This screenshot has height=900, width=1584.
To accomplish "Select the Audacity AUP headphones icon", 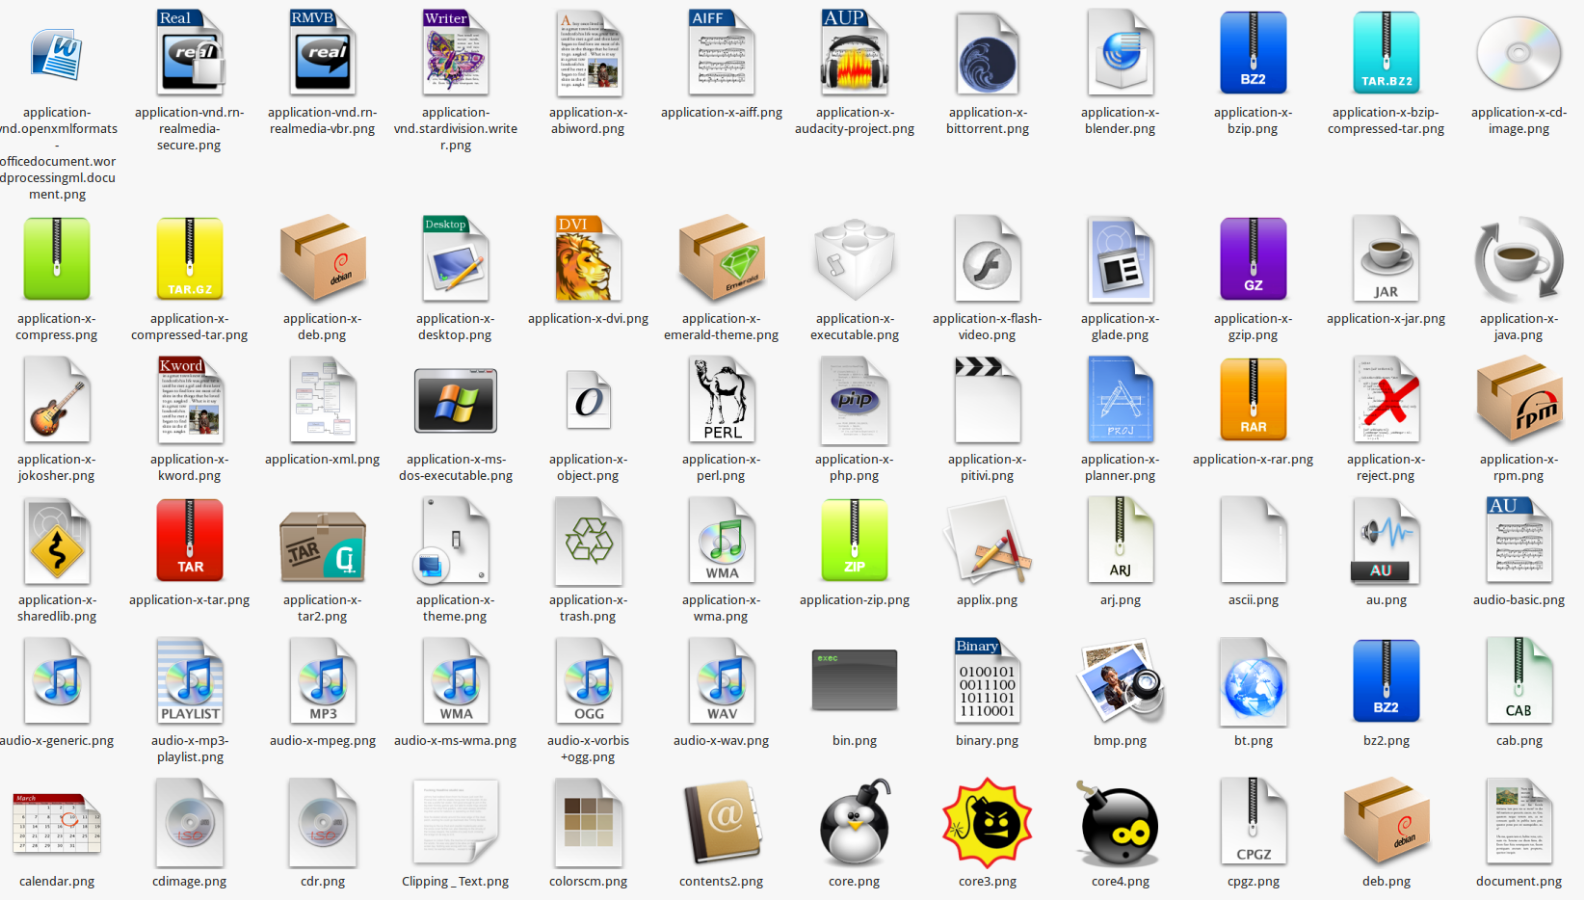I will click(x=854, y=53).
